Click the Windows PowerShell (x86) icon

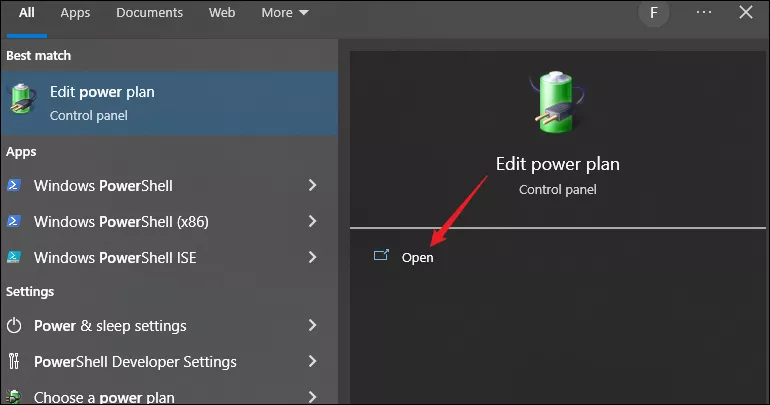14,221
